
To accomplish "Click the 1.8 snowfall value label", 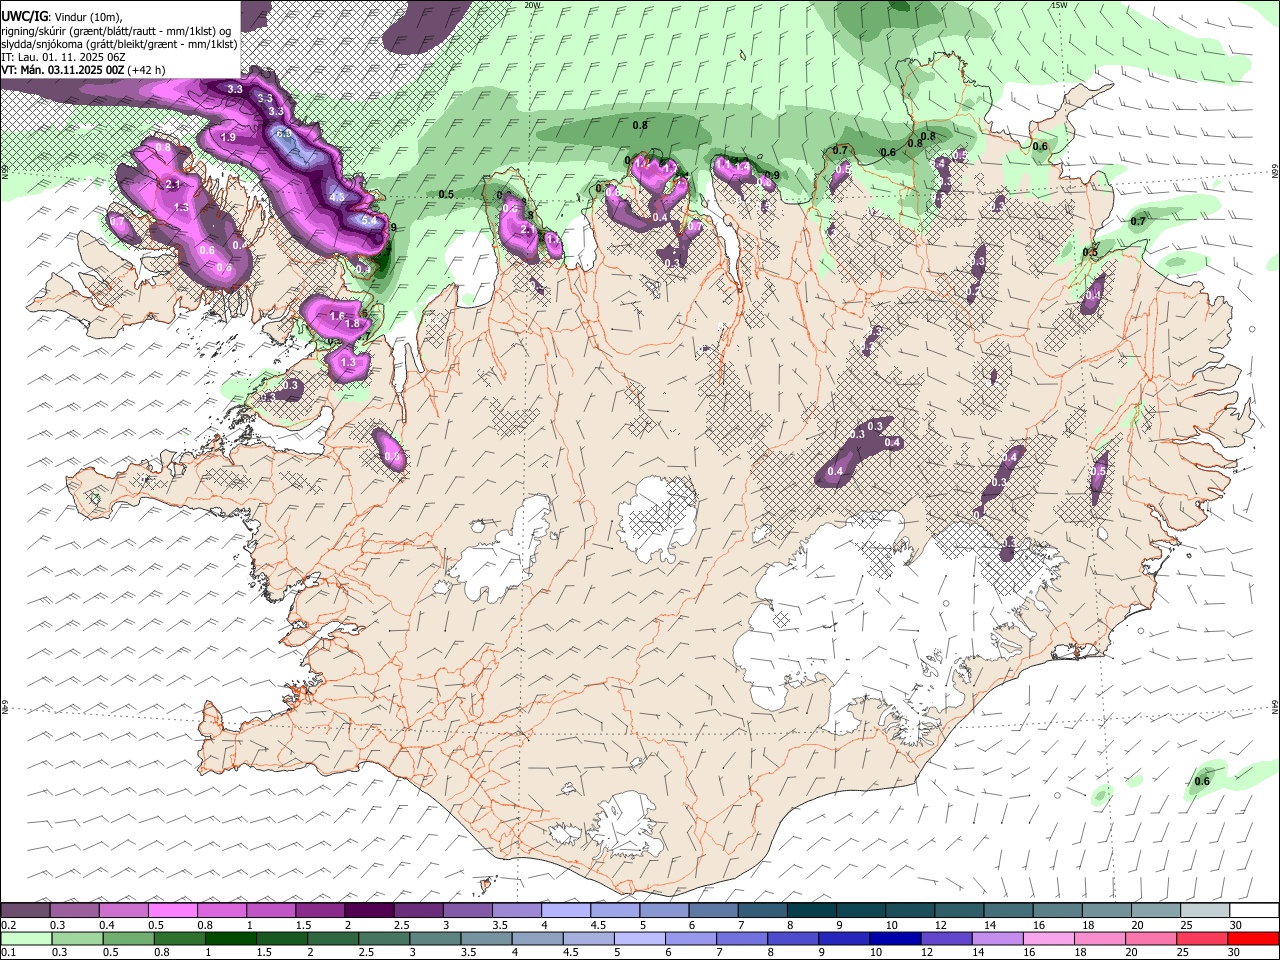I will click(x=352, y=323).
